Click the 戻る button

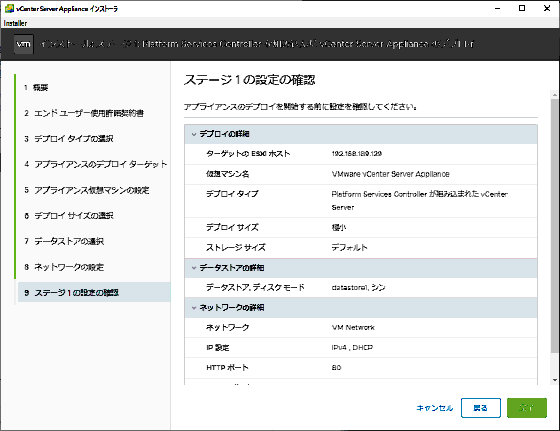click(481, 408)
